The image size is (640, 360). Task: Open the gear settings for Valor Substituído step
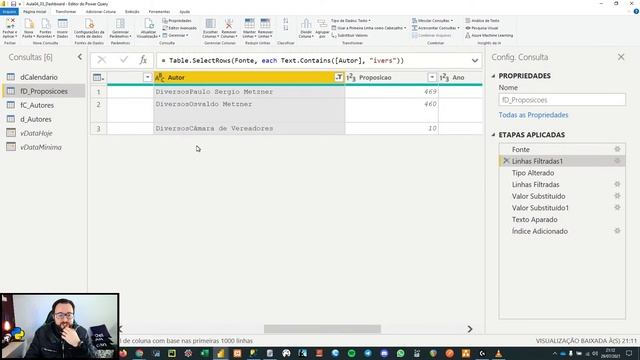617,196
